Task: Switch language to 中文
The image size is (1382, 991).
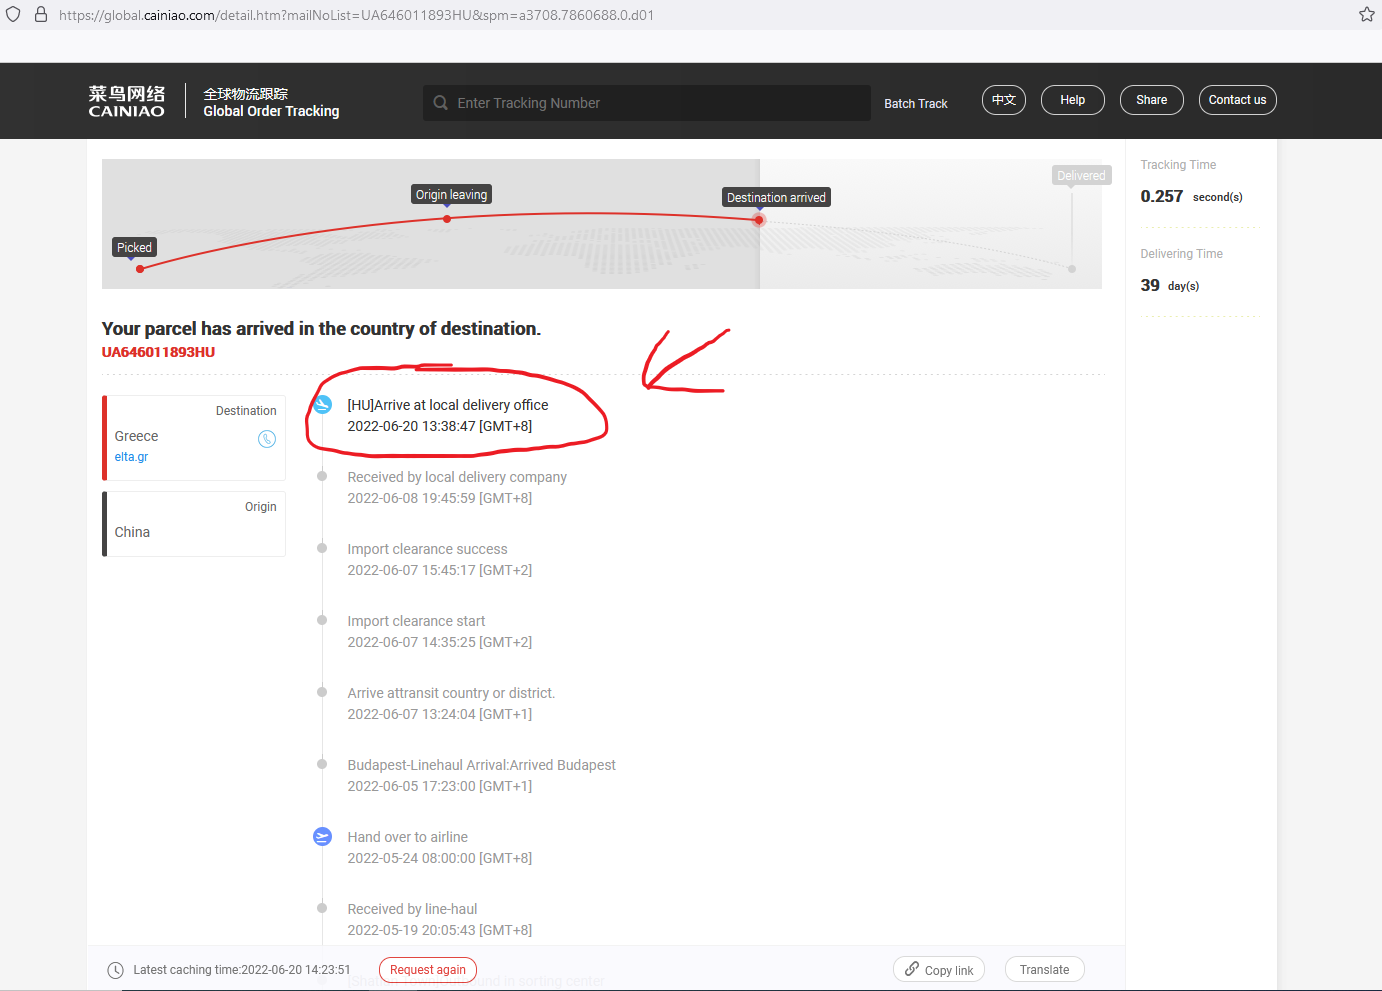Action: tap(1004, 100)
